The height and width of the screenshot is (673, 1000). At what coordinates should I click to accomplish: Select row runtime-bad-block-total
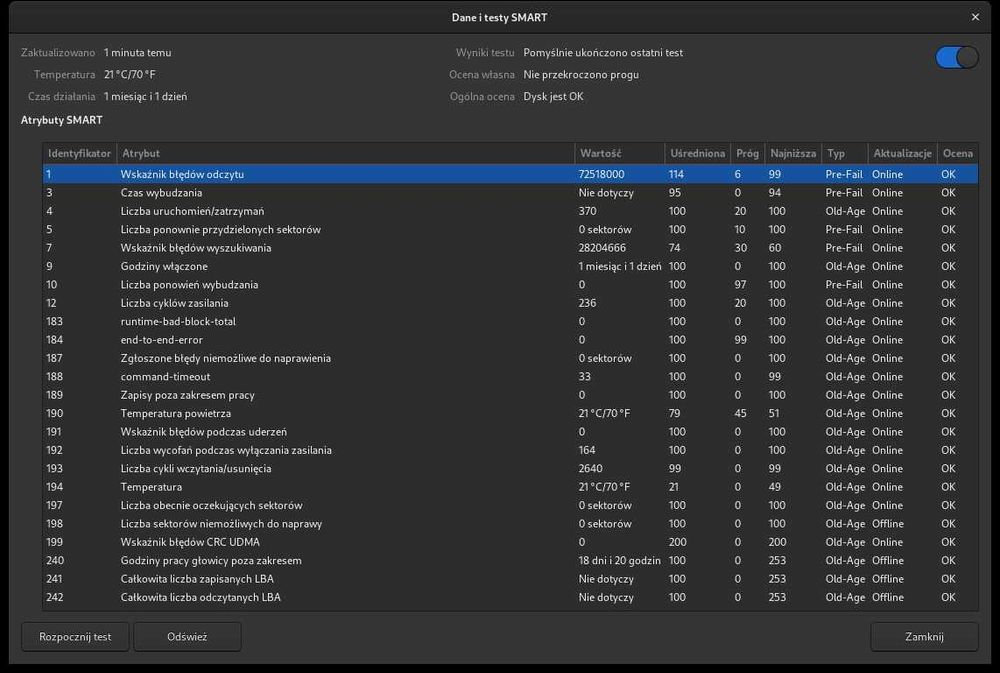[x=510, y=322]
